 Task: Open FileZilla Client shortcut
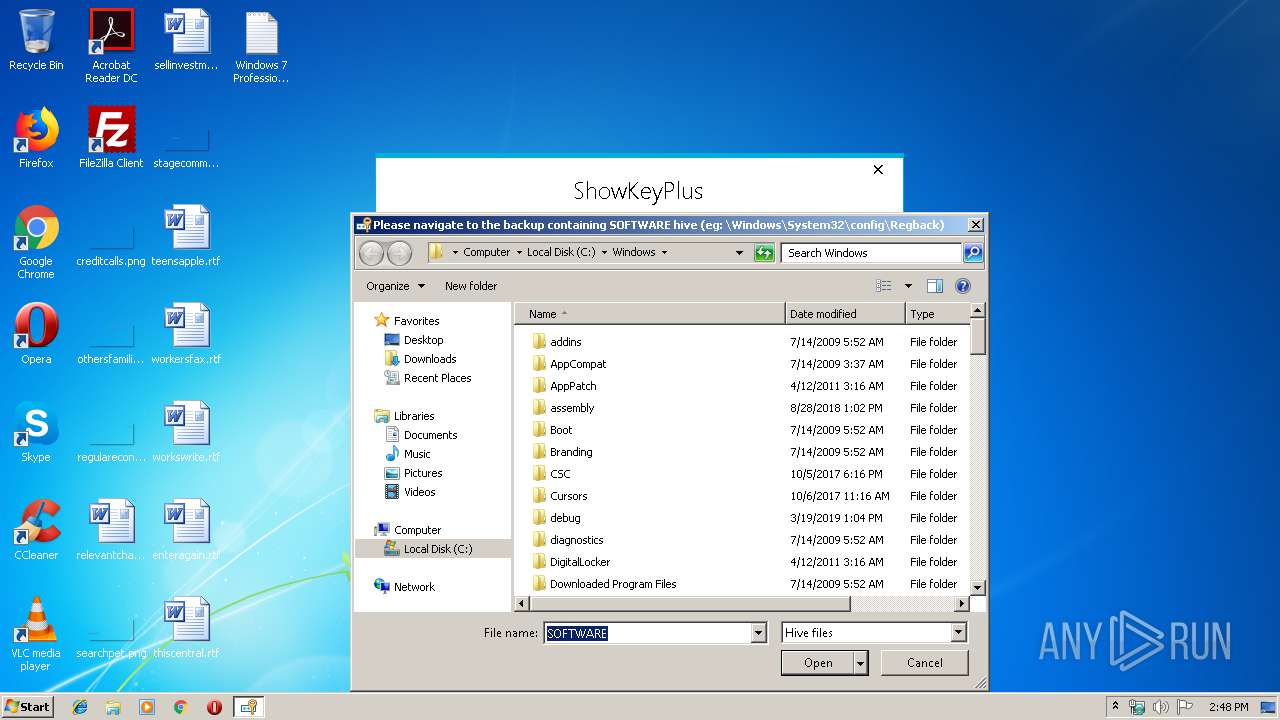111,138
